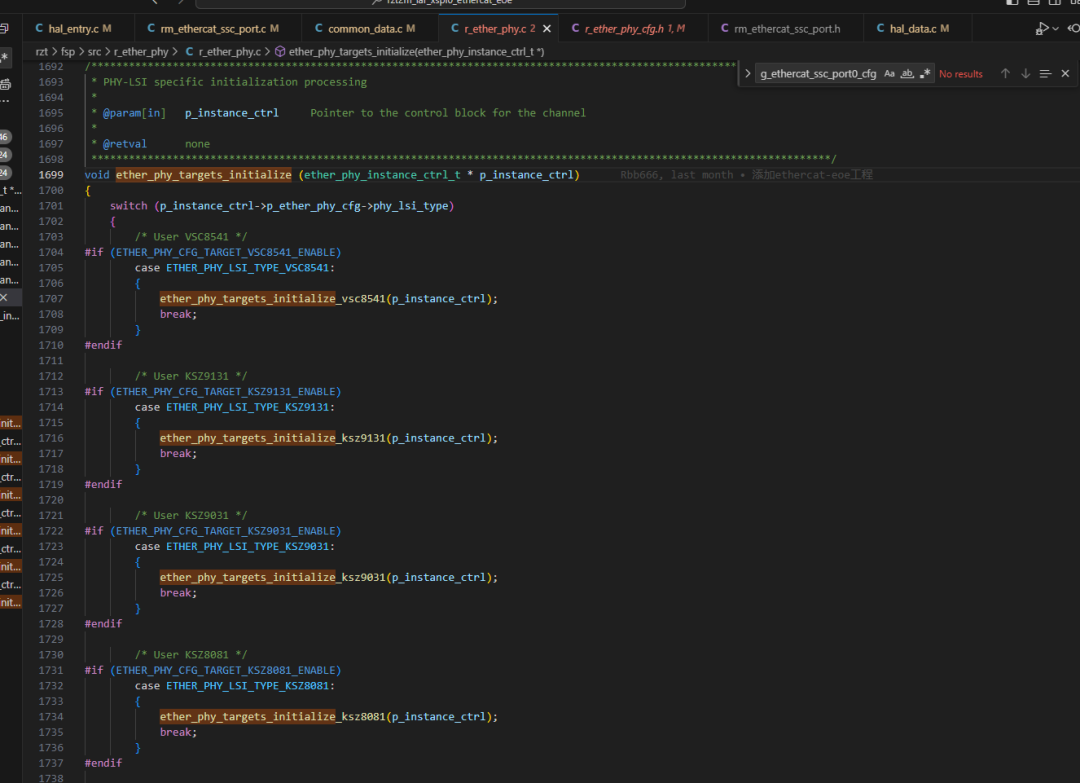Toggle Match Whole Word in find box
Viewport: 1080px width, 783px height.
907,74
